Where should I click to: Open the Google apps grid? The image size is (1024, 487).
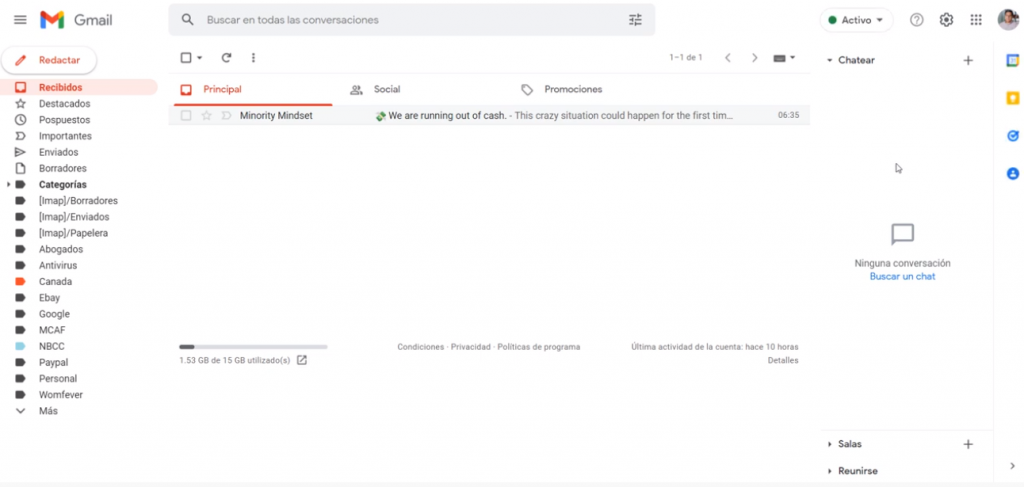(x=976, y=20)
